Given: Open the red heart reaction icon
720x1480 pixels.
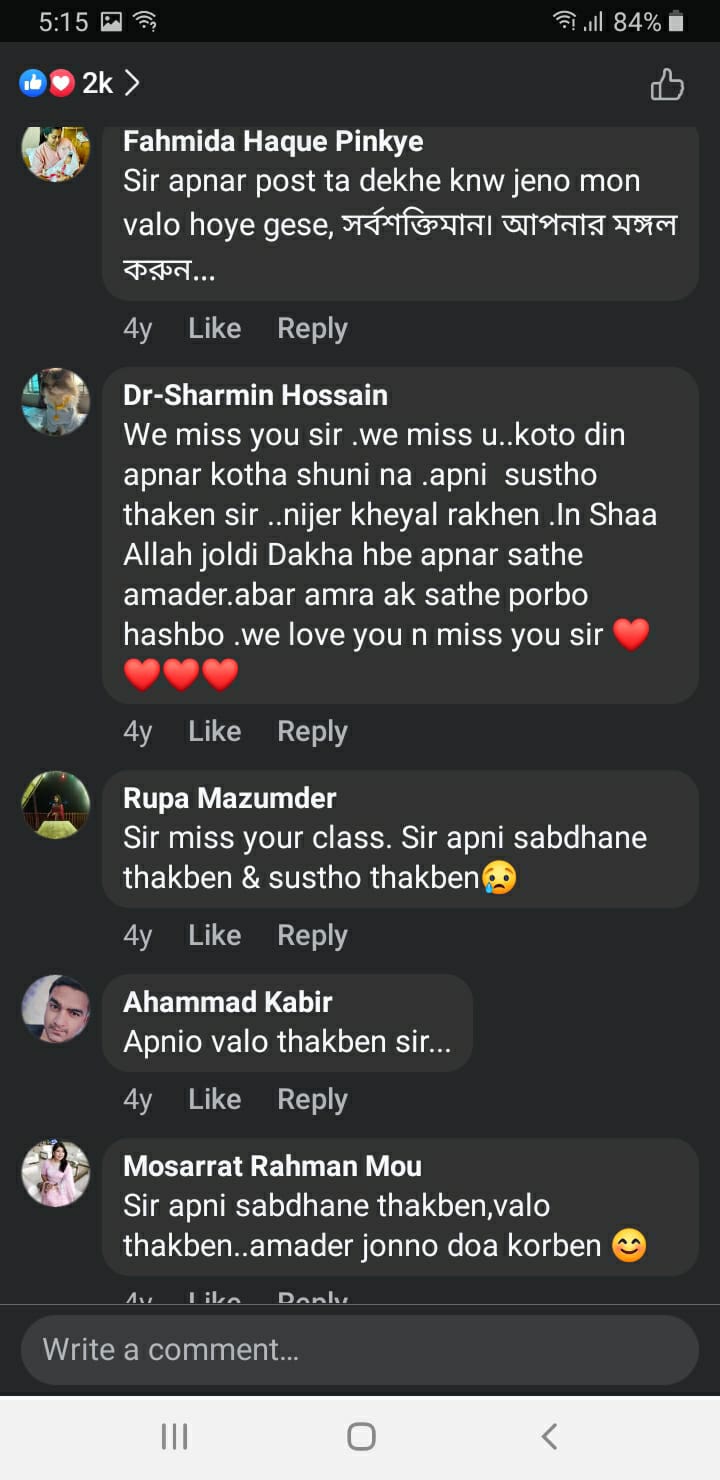Looking at the screenshot, I should tap(61, 83).
